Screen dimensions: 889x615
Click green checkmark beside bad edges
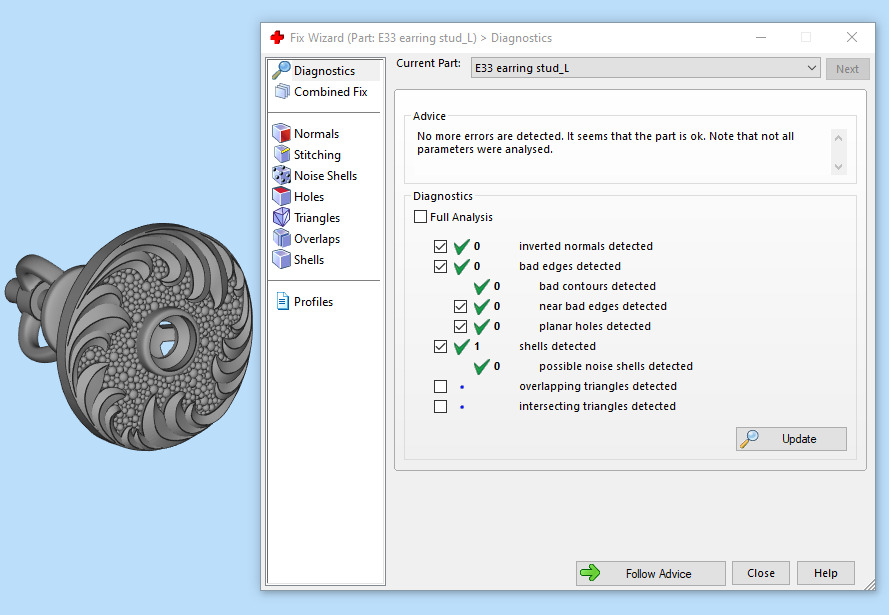[x=462, y=266]
